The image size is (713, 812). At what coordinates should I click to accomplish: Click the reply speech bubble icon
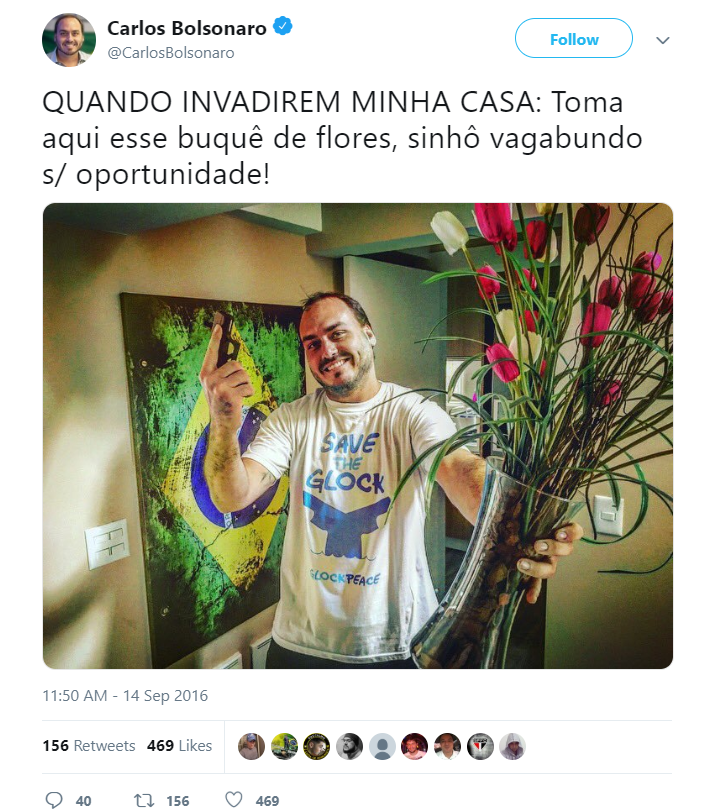tap(54, 800)
